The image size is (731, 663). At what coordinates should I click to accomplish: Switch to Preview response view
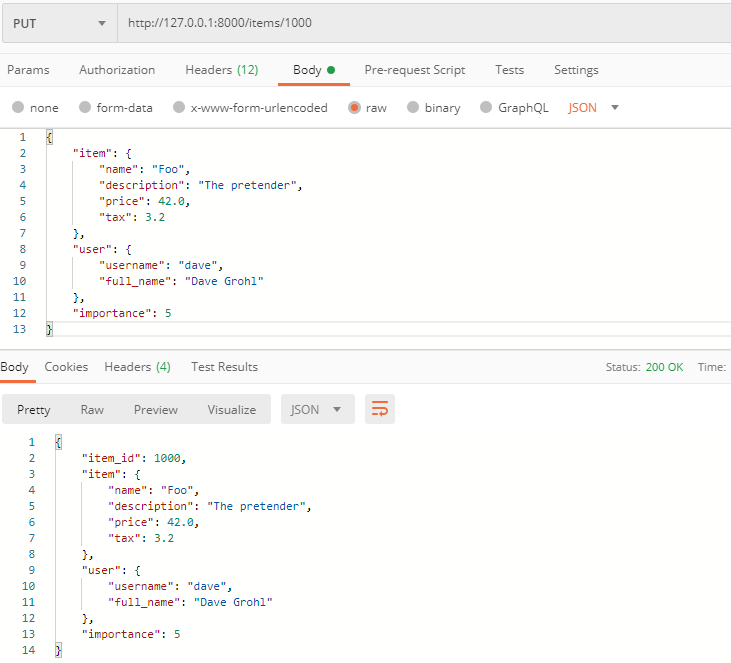[156, 409]
